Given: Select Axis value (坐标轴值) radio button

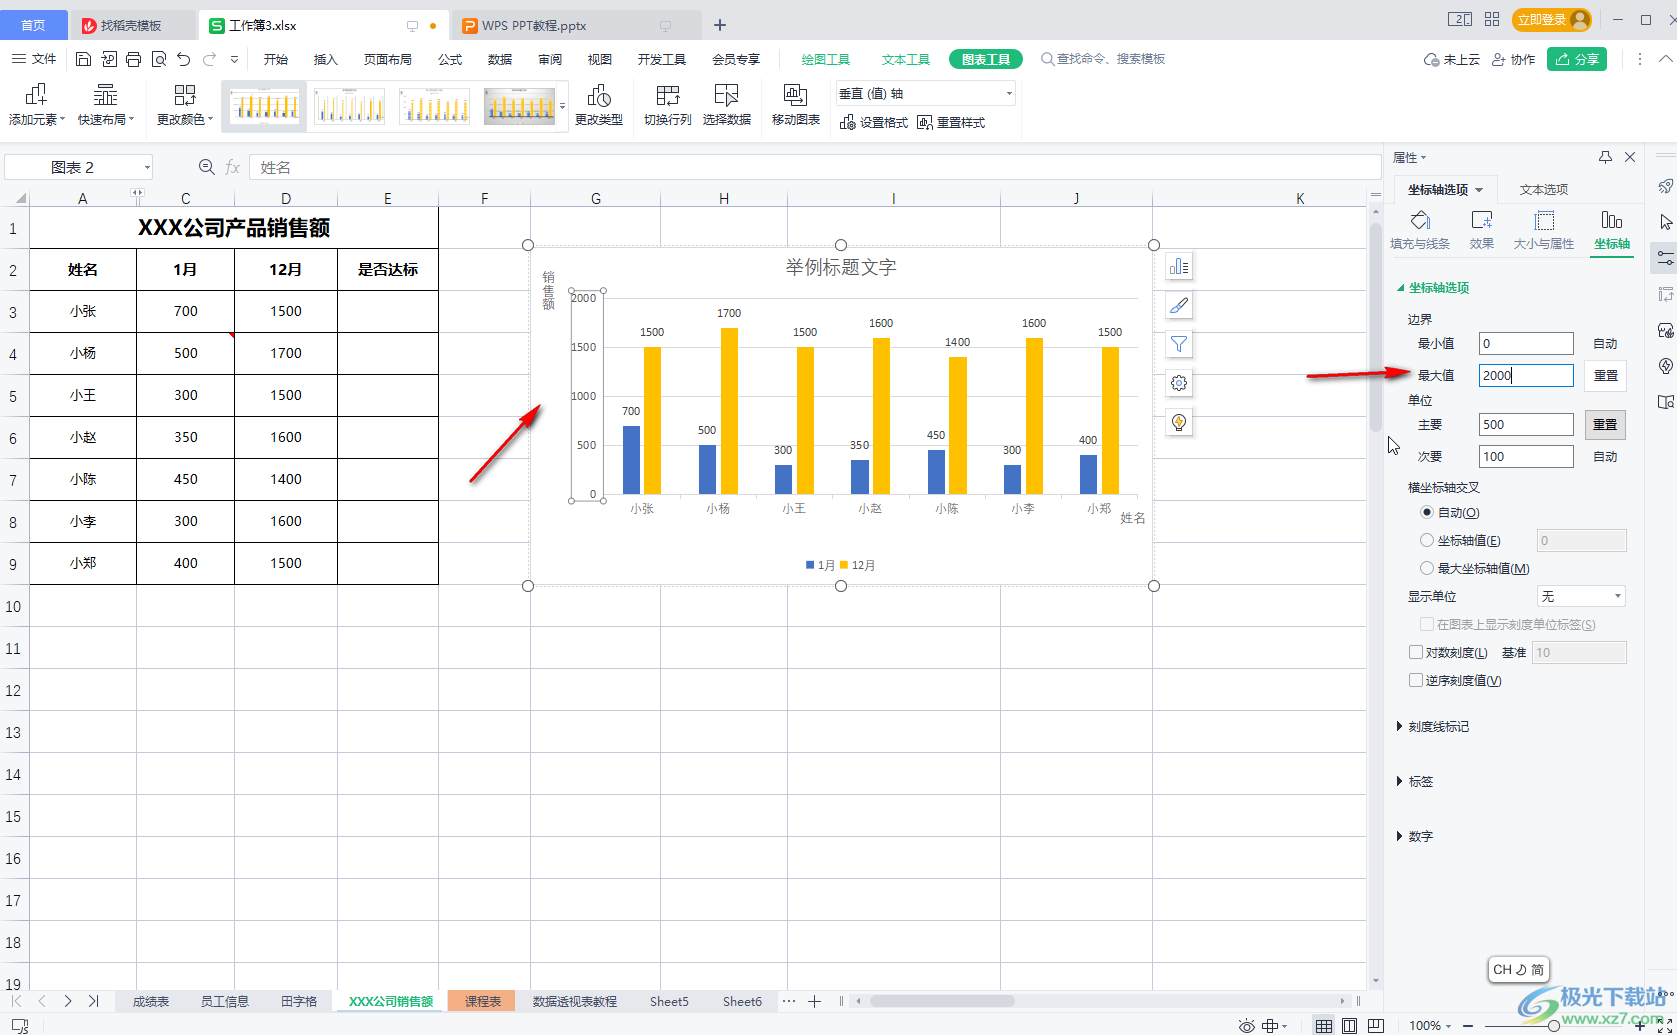Looking at the screenshot, I should coord(1427,540).
